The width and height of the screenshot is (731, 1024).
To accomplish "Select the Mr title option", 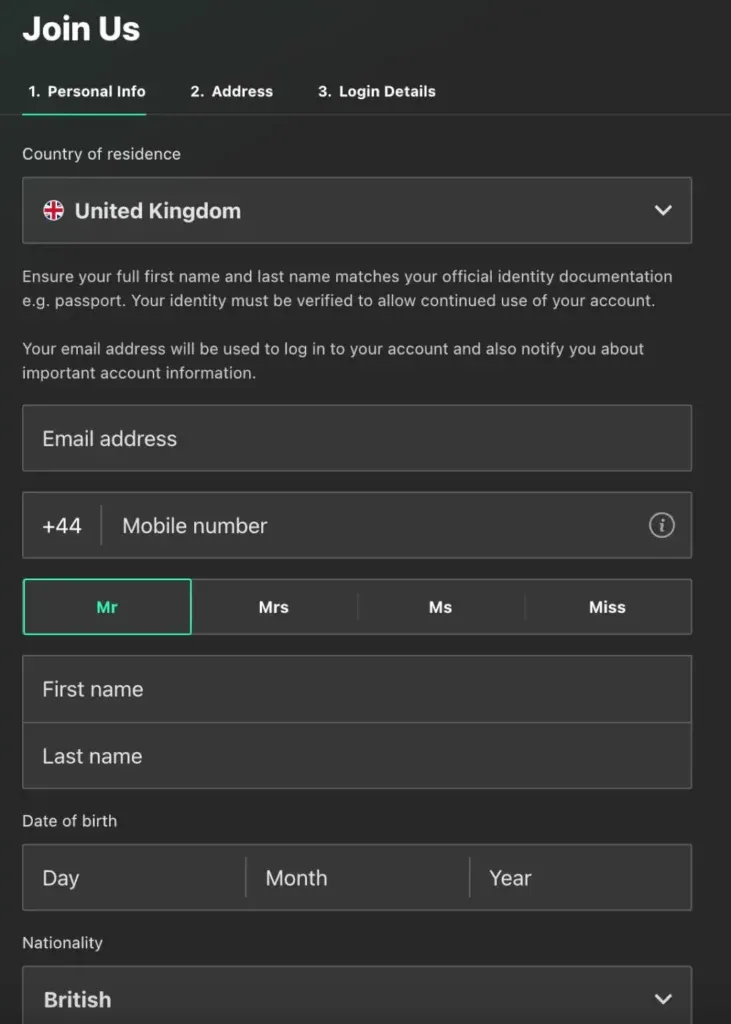I will click(106, 607).
